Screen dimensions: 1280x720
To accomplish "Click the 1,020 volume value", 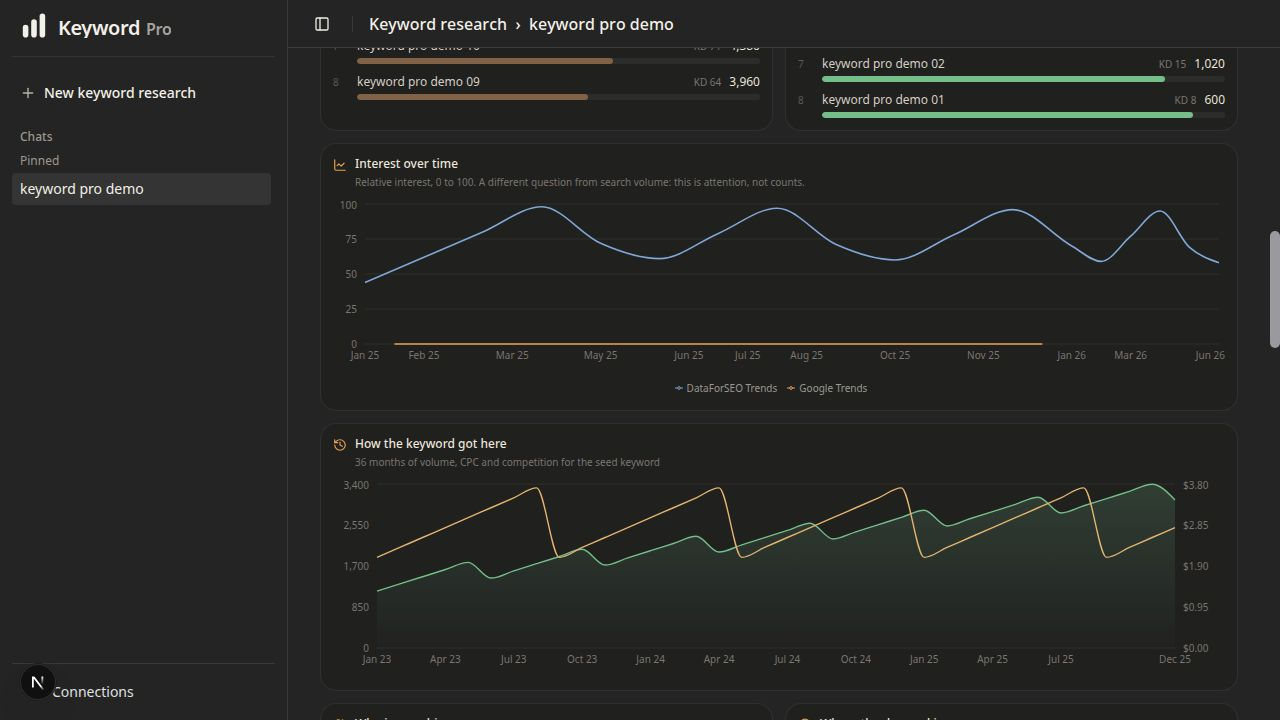I will click(x=1209, y=64).
